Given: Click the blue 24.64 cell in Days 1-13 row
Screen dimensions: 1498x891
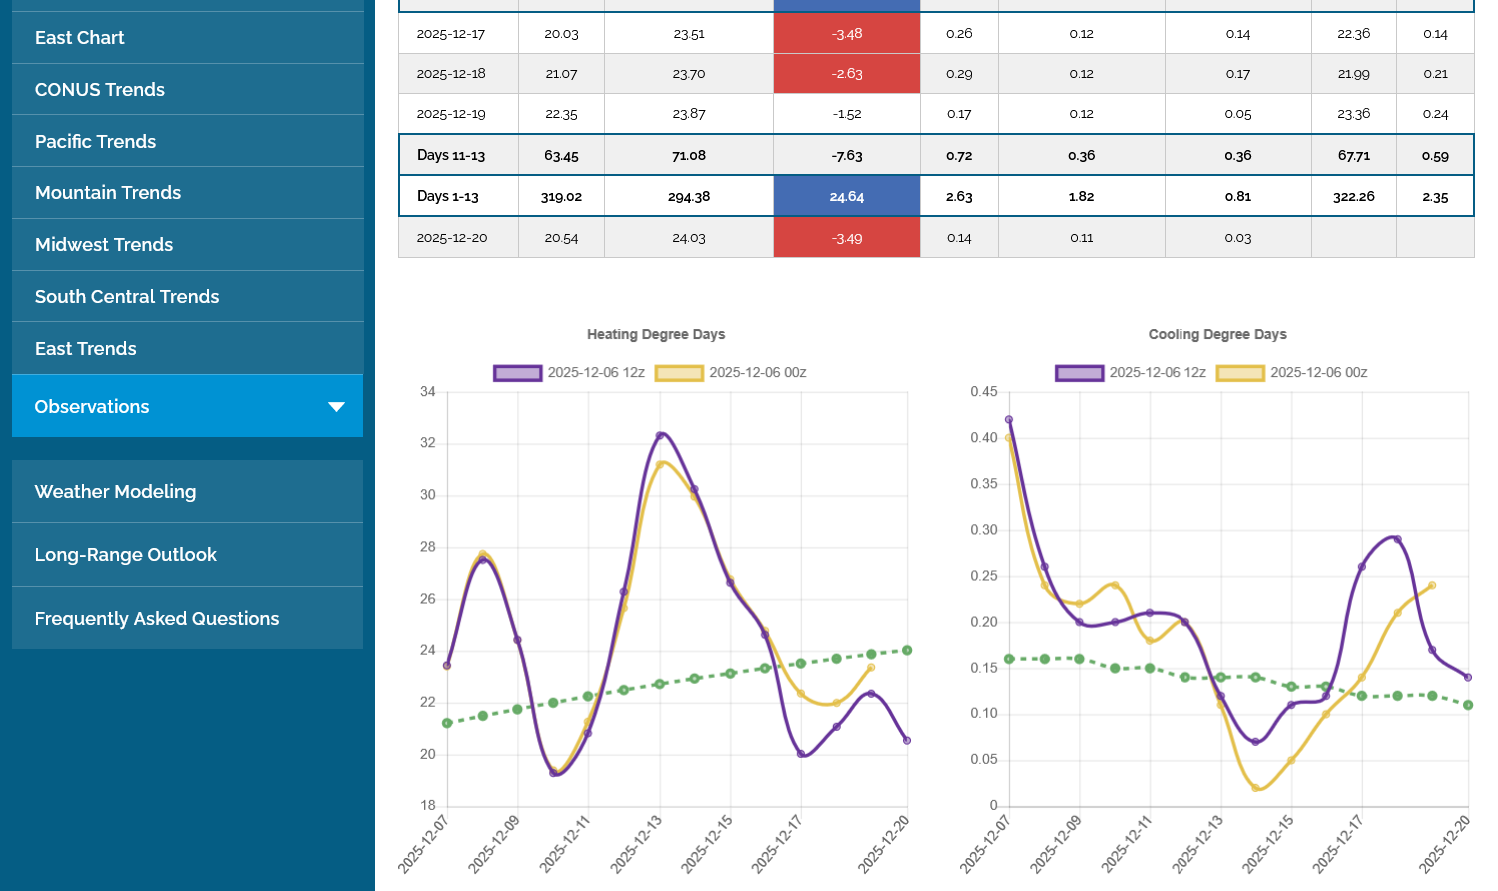Looking at the screenshot, I should (846, 197).
